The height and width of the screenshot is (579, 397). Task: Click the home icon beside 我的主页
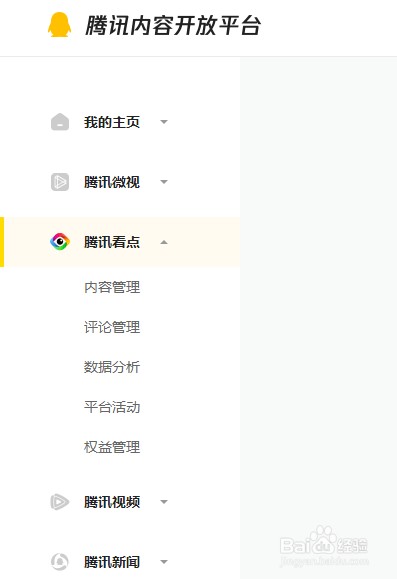point(60,122)
